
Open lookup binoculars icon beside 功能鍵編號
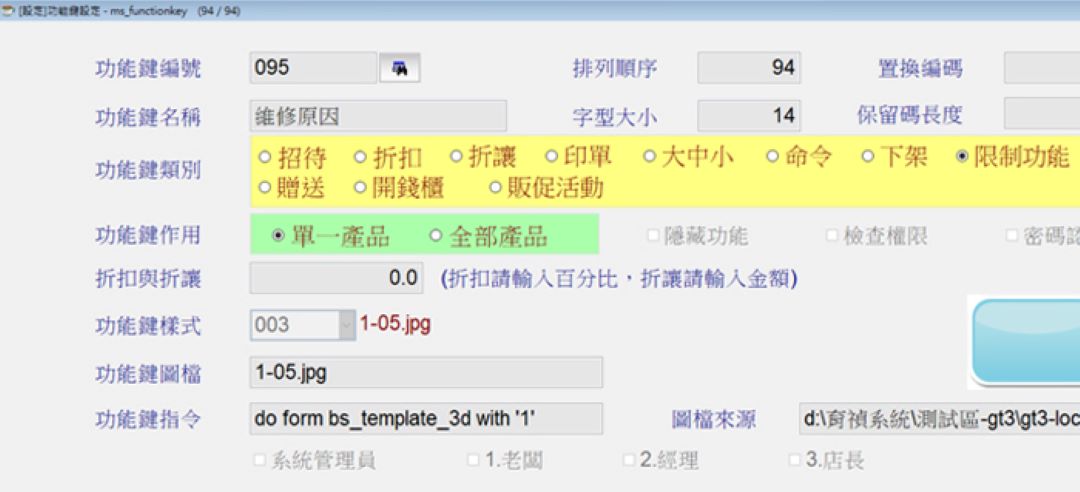click(399, 68)
